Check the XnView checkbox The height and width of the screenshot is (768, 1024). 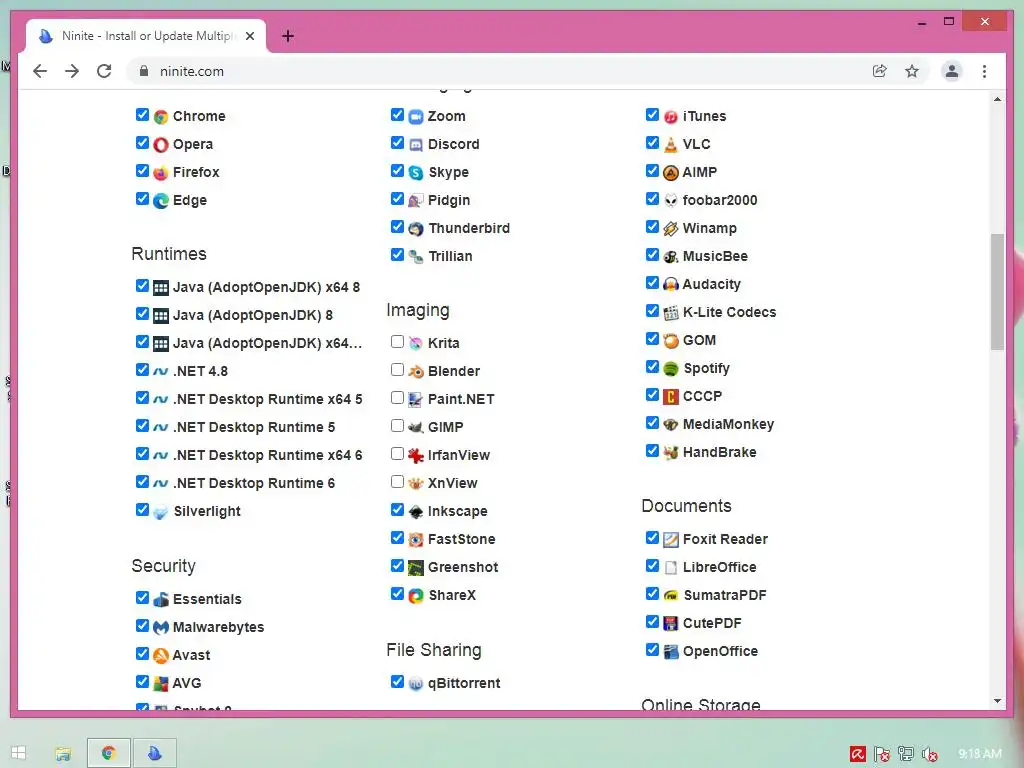click(x=397, y=482)
